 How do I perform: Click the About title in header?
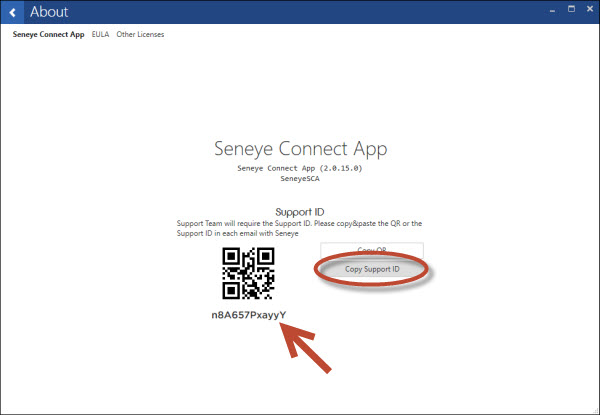[x=49, y=12]
